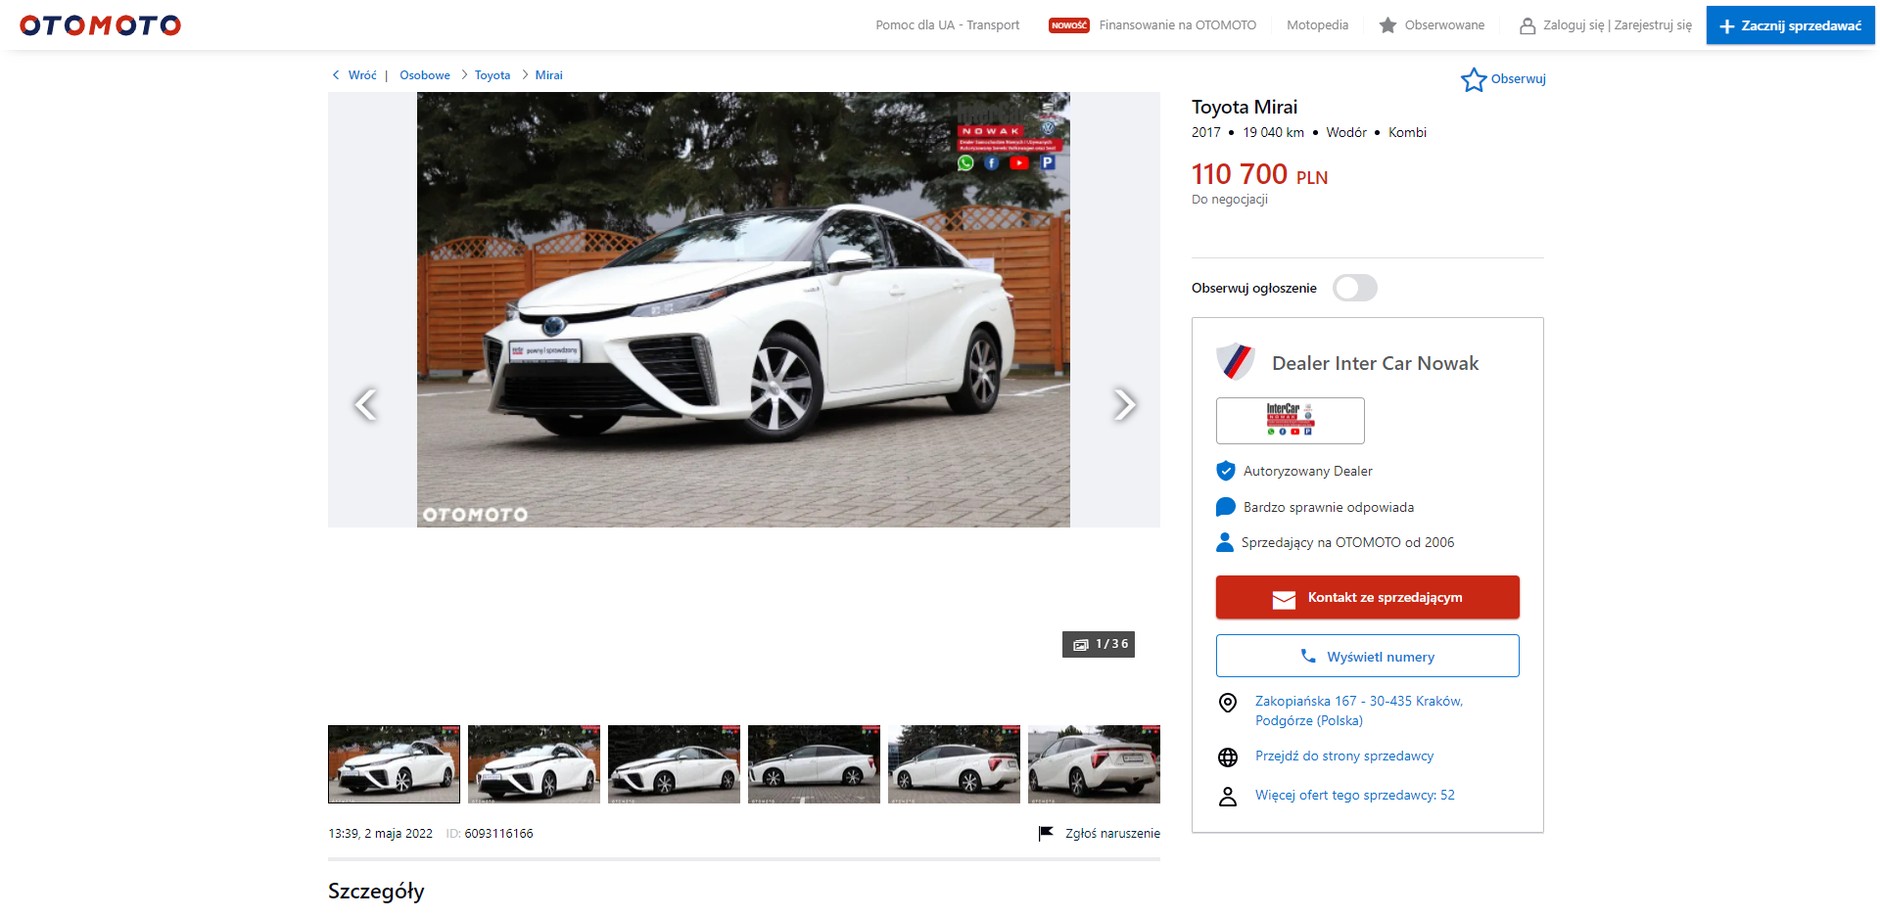Image resolution: width=1880 pixels, height=917 pixels.
Task: Click the InterCar dealer logo image
Action: tap(1290, 420)
